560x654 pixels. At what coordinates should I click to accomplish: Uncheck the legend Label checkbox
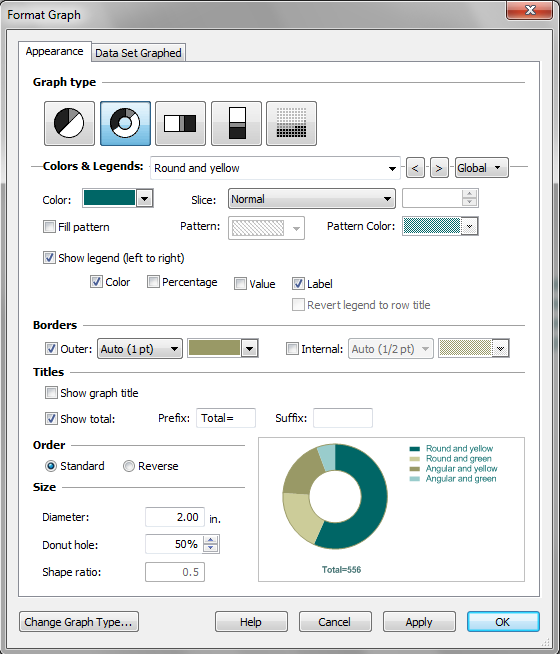pyautogui.click(x=298, y=284)
